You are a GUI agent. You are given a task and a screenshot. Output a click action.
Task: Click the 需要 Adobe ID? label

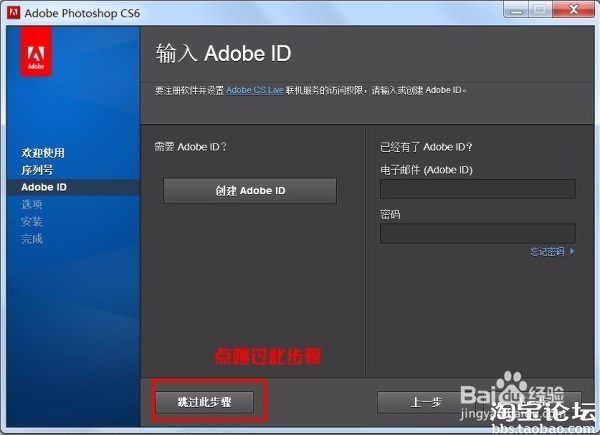[x=190, y=147]
